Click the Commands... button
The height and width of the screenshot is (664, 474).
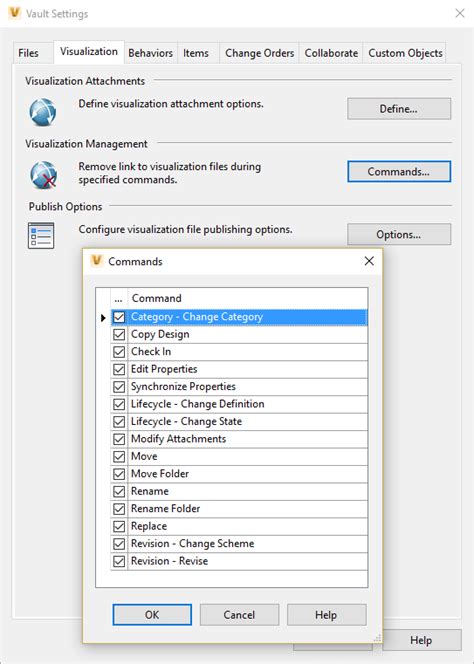point(399,172)
